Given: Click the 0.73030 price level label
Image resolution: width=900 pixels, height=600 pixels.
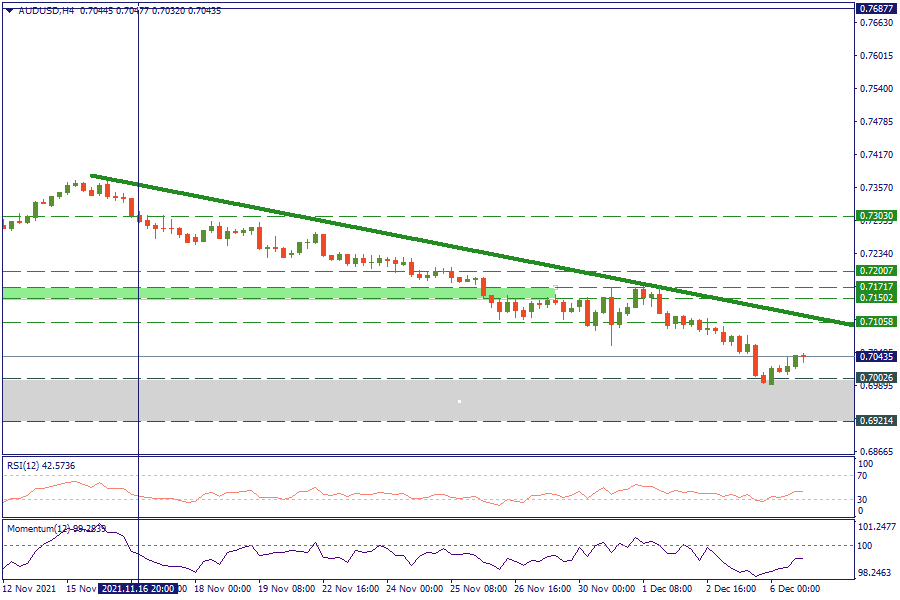Looking at the screenshot, I should [876, 216].
